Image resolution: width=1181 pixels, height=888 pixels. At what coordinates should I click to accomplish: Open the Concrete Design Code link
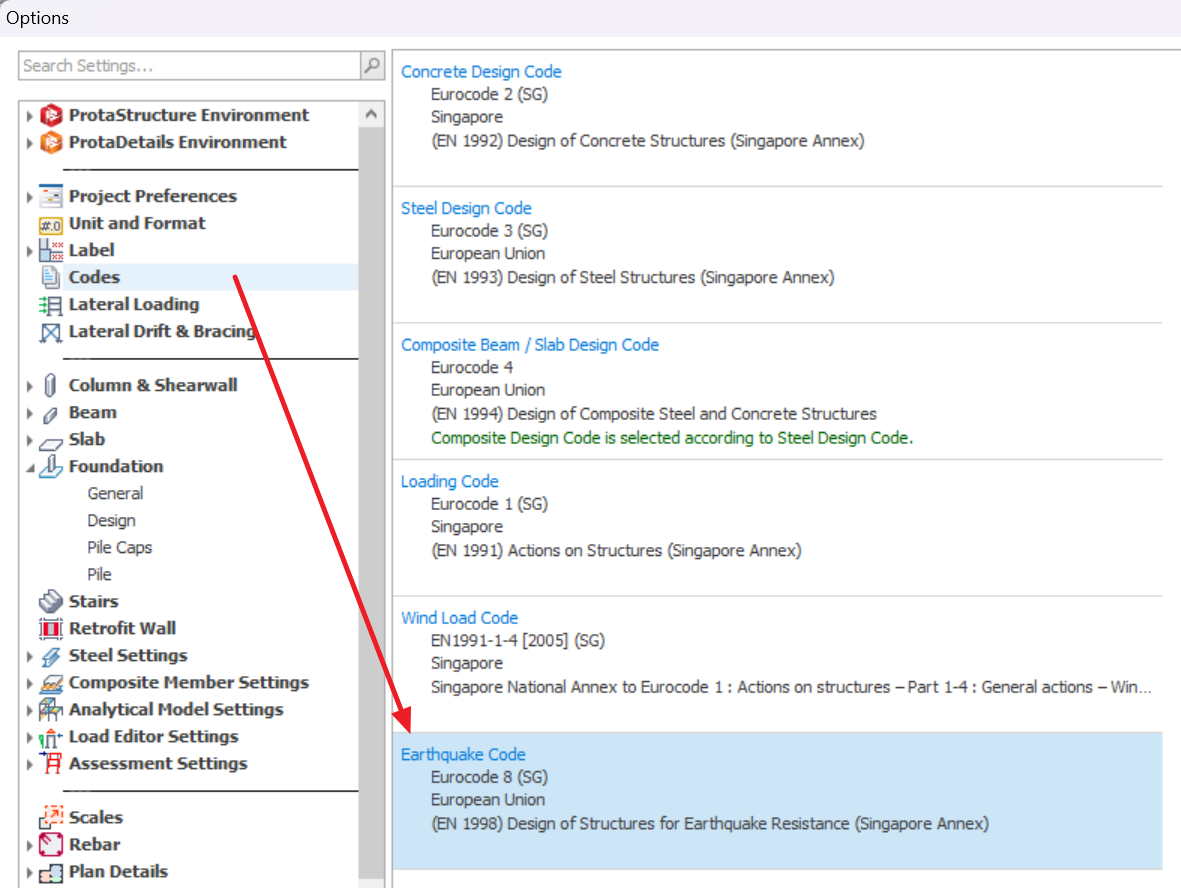click(x=481, y=72)
